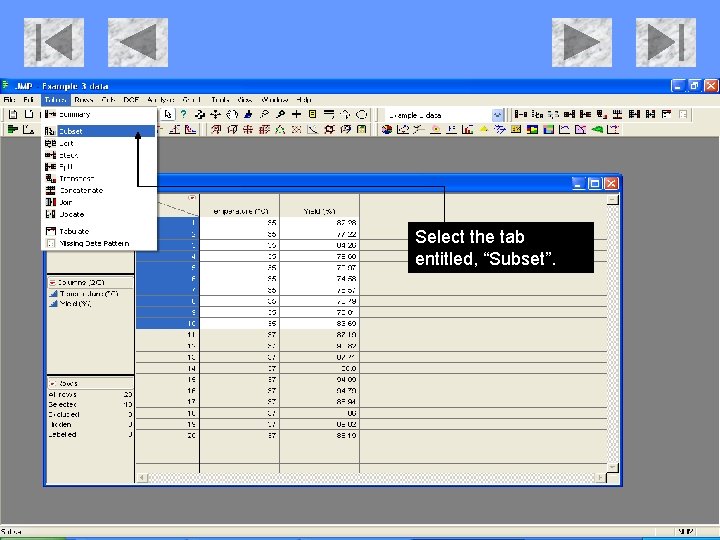Select the lasso tool

(x=264, y=114)
